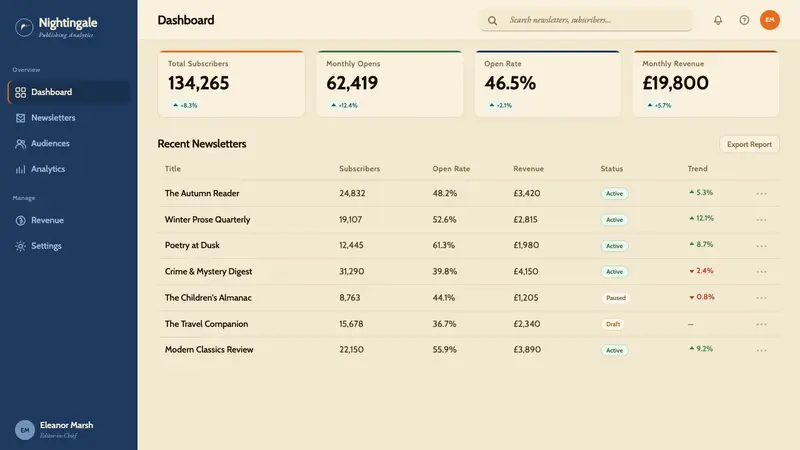Click The Children's Almanac title

(208, 298)
